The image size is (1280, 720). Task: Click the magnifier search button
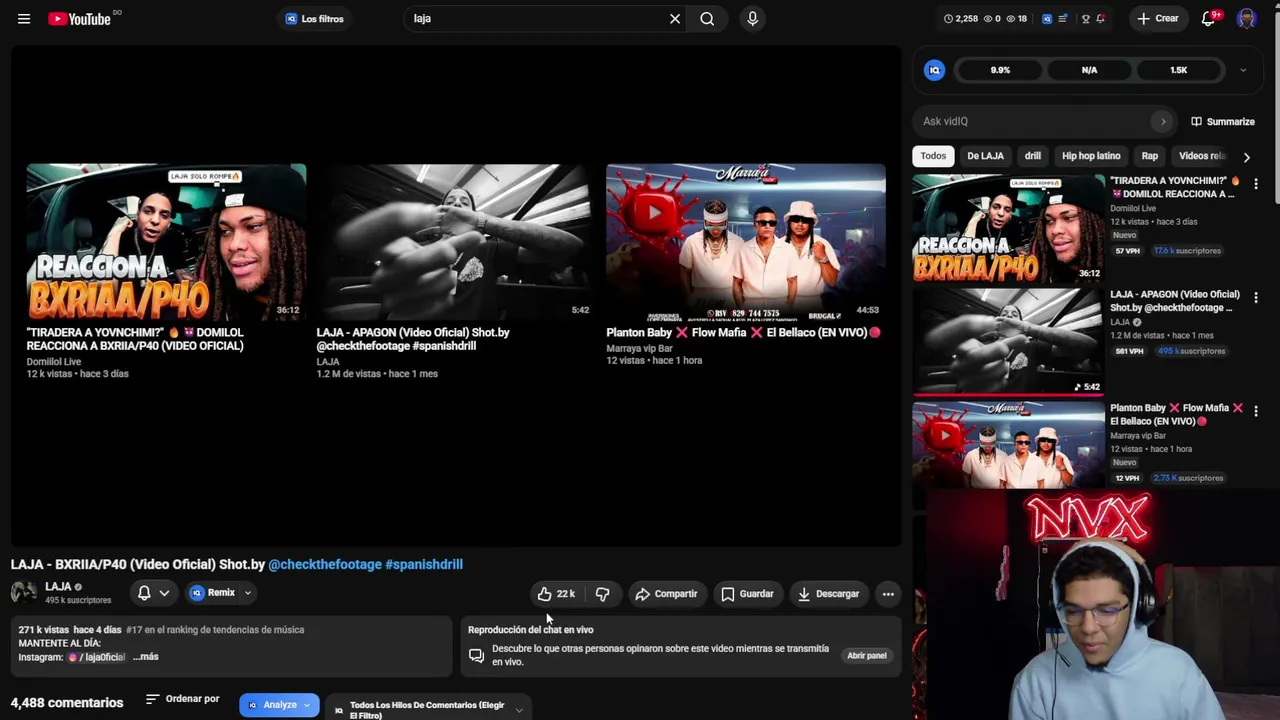[707, 19]
